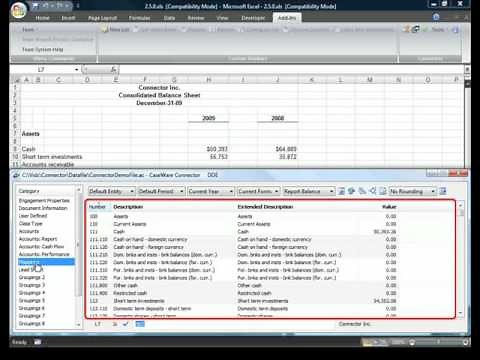The width and height of the screenshot is (480, 360).
Task: Select Document Information category
Action: [x=43, y=208]
